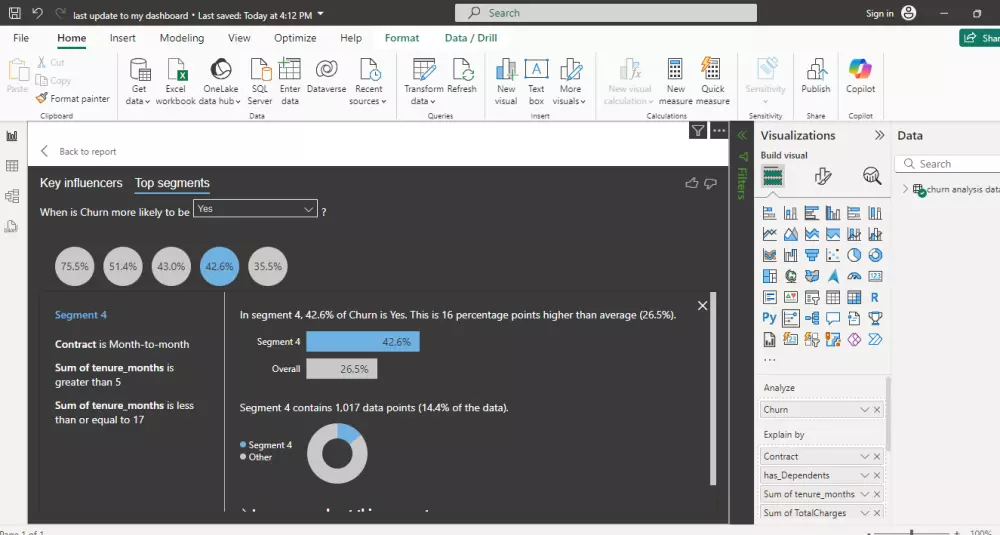Select the 35.5% segment bubble
1000x535 pixels.
(268, 267)
